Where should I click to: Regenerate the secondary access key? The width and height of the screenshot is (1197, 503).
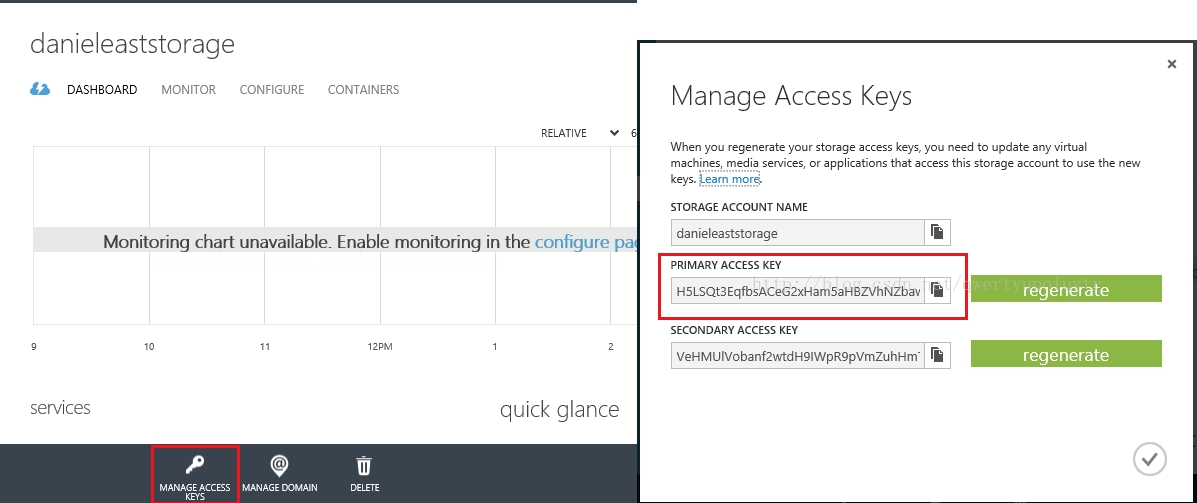pyautogui.click(x=1066, y=355)
